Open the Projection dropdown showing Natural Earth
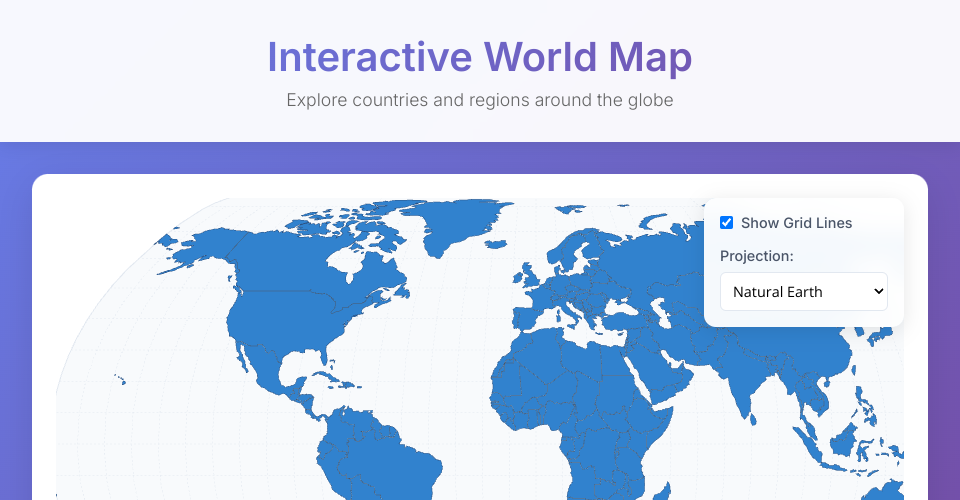Viewport: 960px width, 500px height. [x=803, y=292]
